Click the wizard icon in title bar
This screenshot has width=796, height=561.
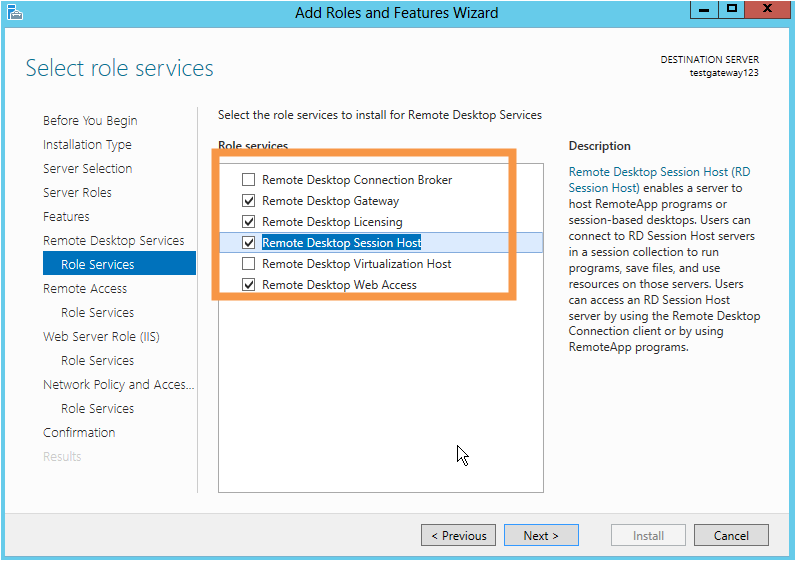point(15,12)
